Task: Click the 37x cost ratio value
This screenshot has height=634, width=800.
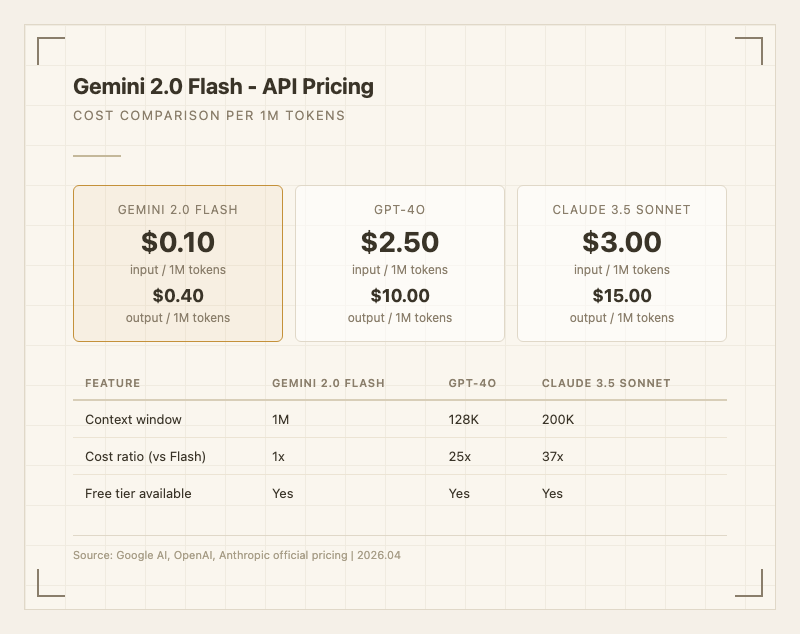Action: 553,457
